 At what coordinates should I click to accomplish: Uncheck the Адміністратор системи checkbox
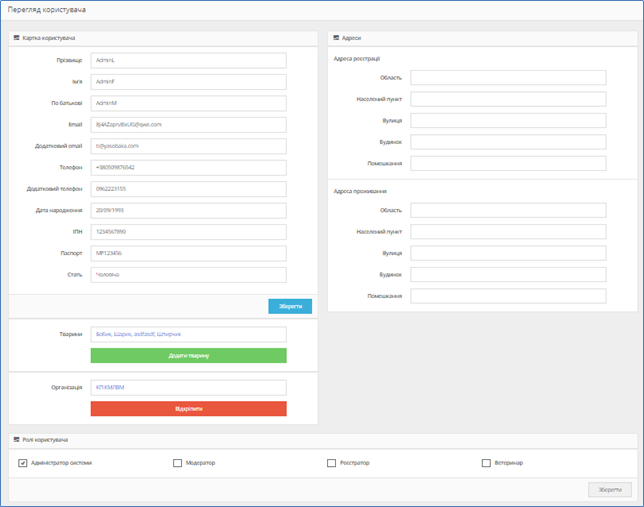[x=23, y=463]
